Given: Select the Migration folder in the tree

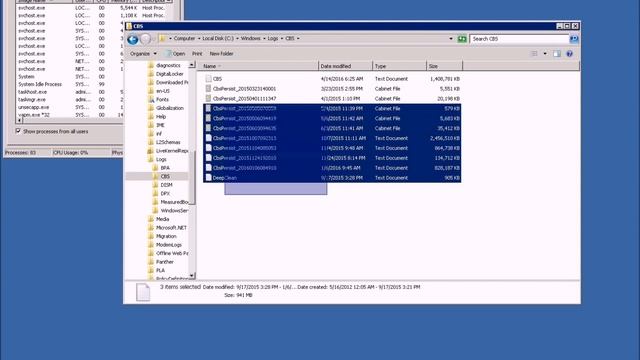Looking at the screenshot, I should [x=166, y=236].
